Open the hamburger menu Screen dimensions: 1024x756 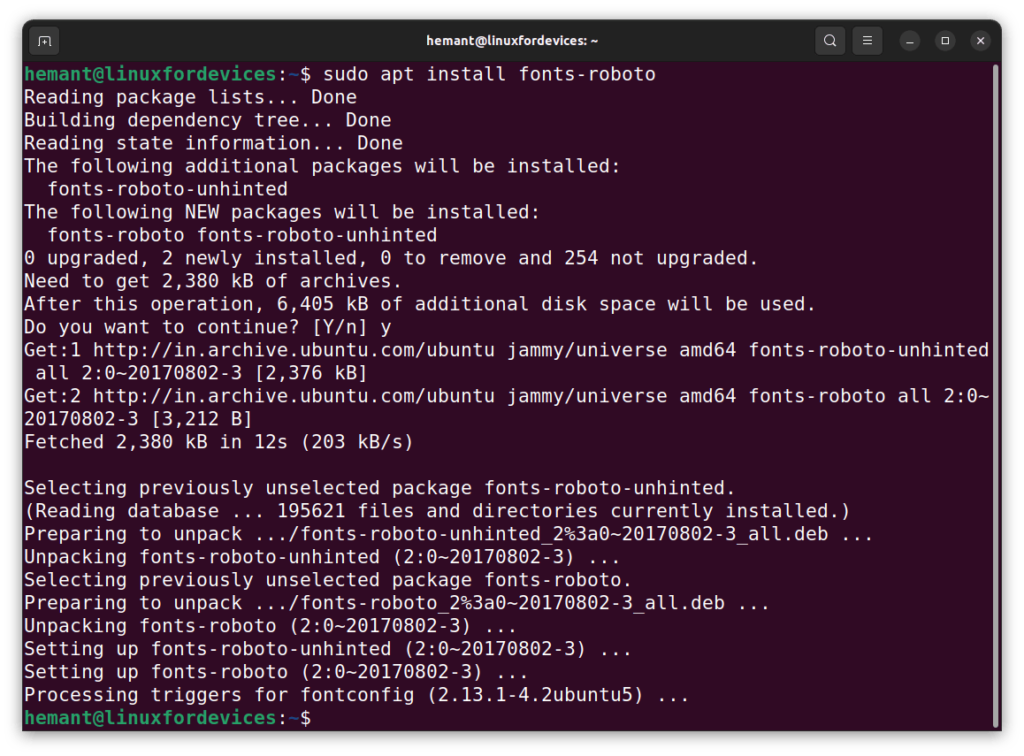point(866,40)
